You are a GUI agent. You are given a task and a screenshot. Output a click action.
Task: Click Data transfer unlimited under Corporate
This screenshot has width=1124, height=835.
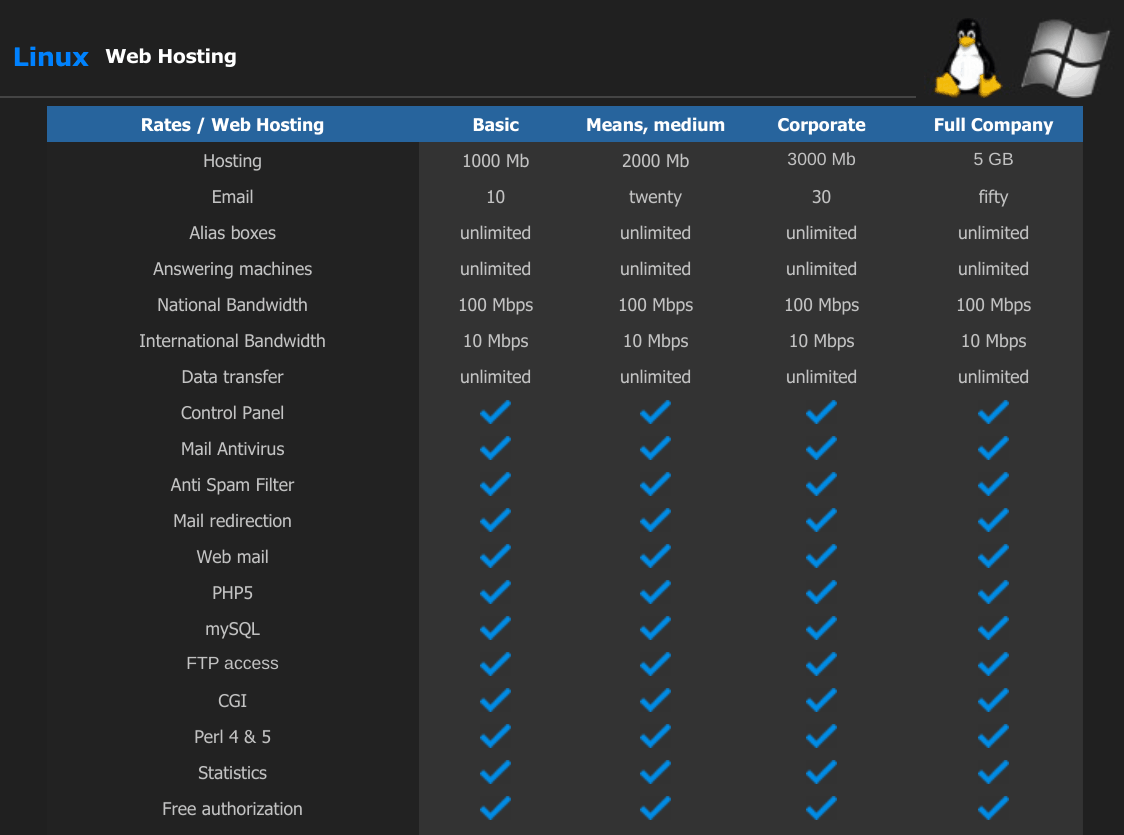coord(821,376)
